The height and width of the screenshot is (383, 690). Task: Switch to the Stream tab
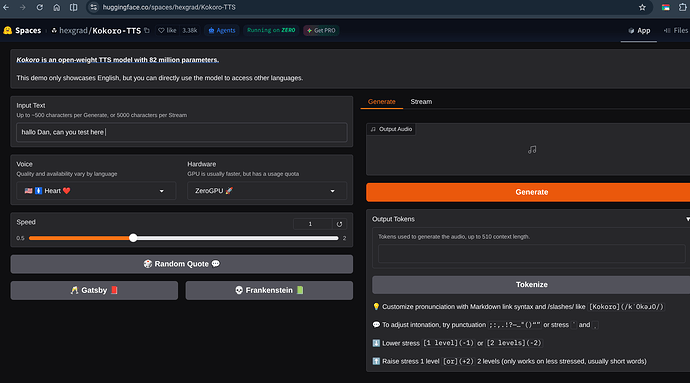[x=421, y=102]
